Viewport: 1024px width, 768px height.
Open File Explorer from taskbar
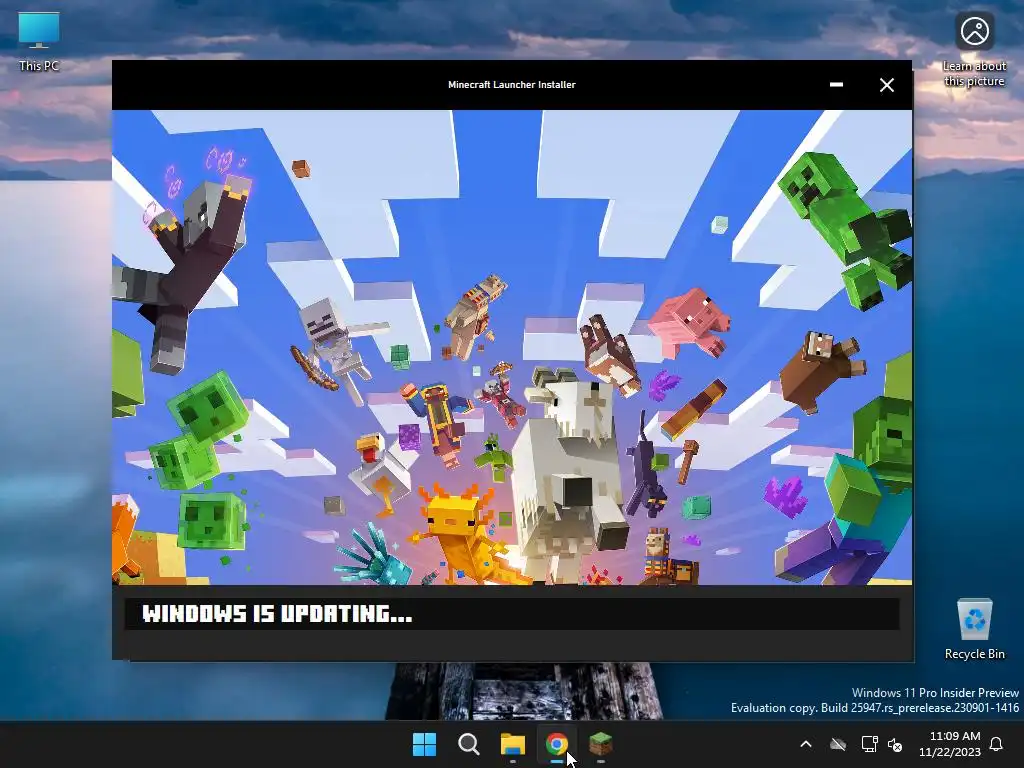(513, 744)
